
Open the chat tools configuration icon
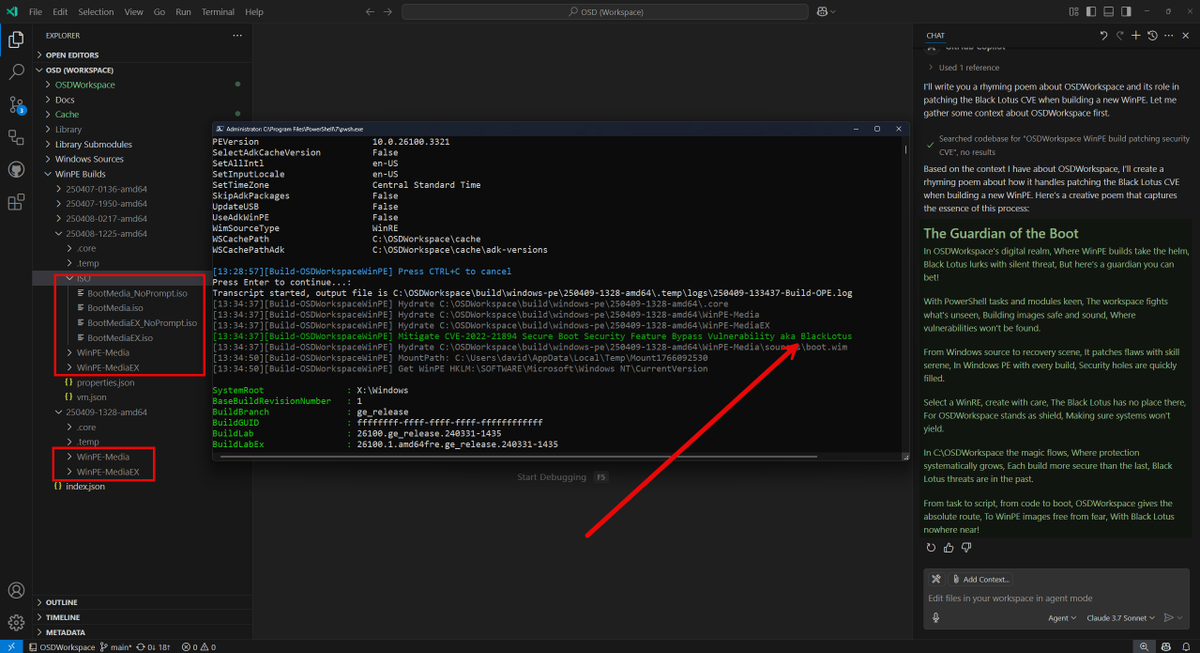[936, 579]
